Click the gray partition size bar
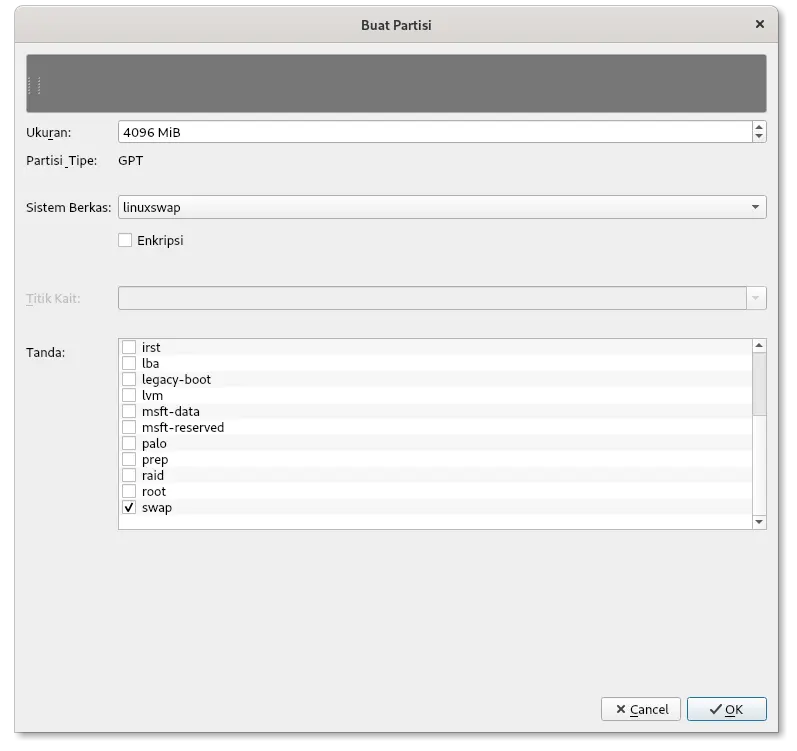The image size is (797, 751). click(x=396, y=83)
